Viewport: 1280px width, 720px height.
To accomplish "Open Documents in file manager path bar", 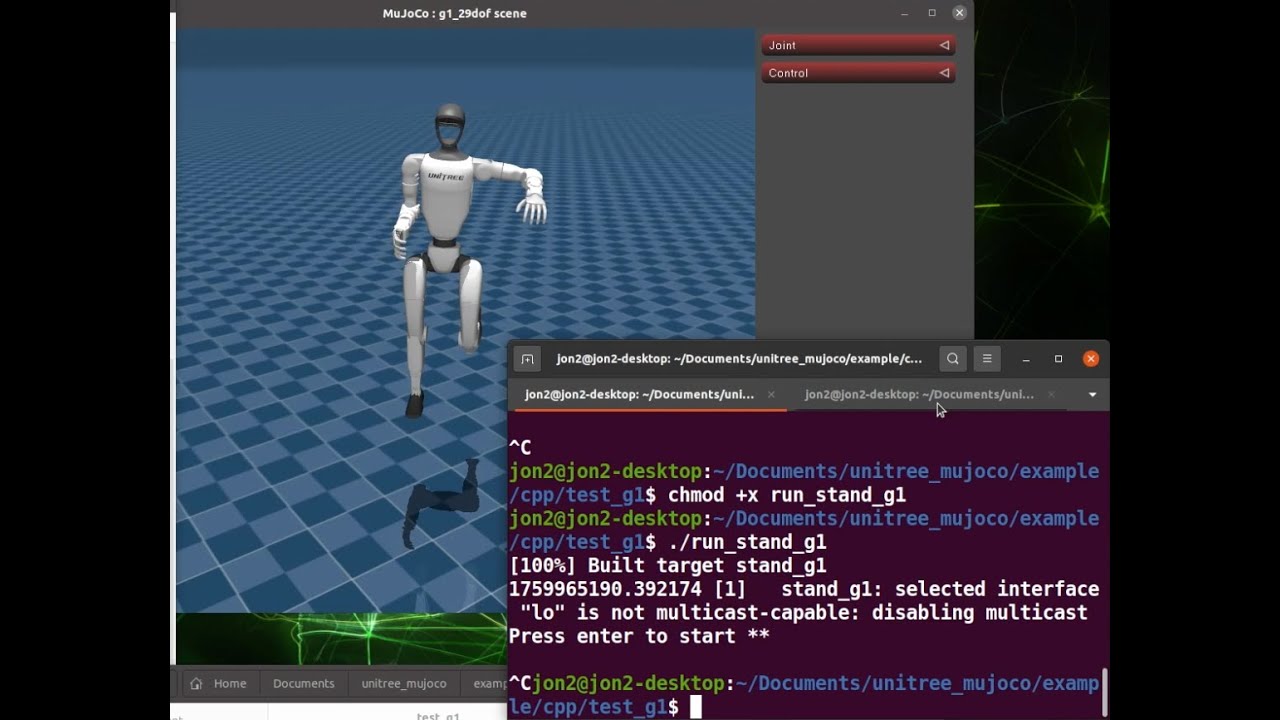I will [304, 684].
